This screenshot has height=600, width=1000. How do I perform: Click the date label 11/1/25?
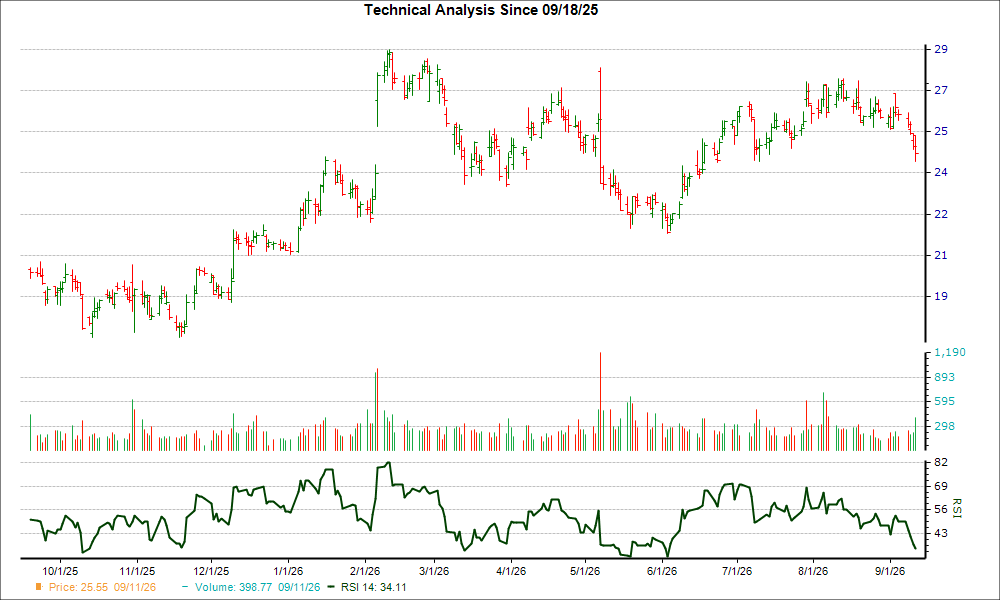tap(136, 571)
